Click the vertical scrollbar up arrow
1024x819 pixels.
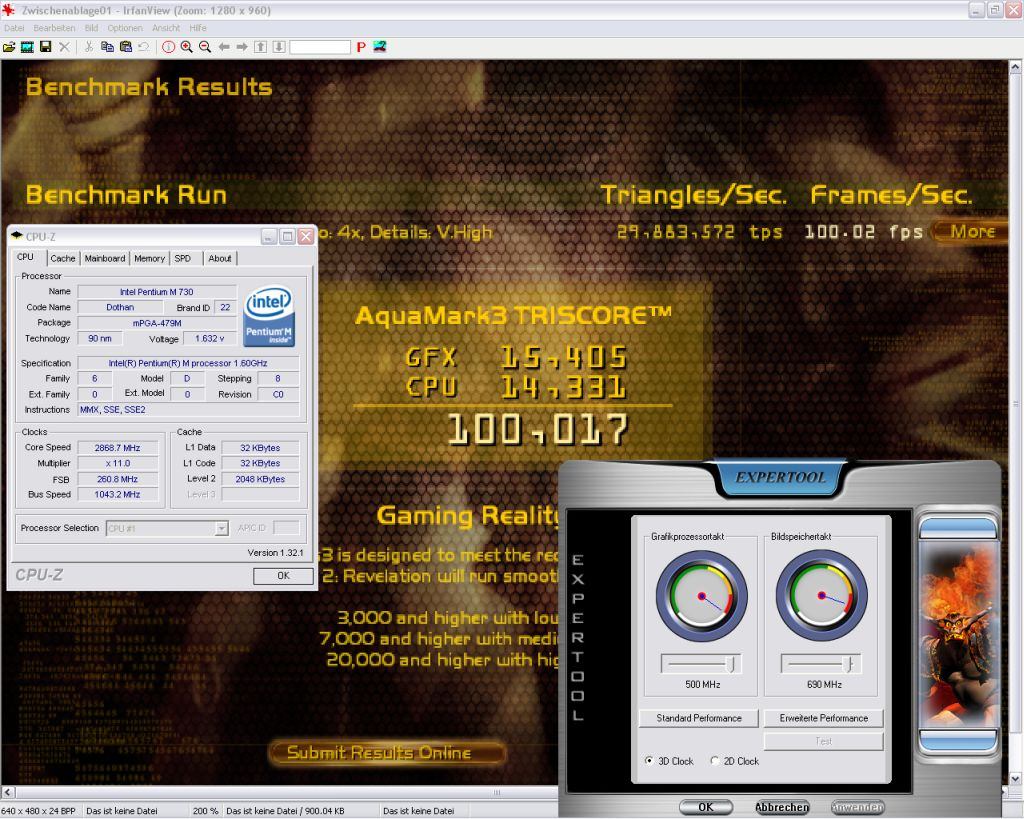coord(1016,66)
